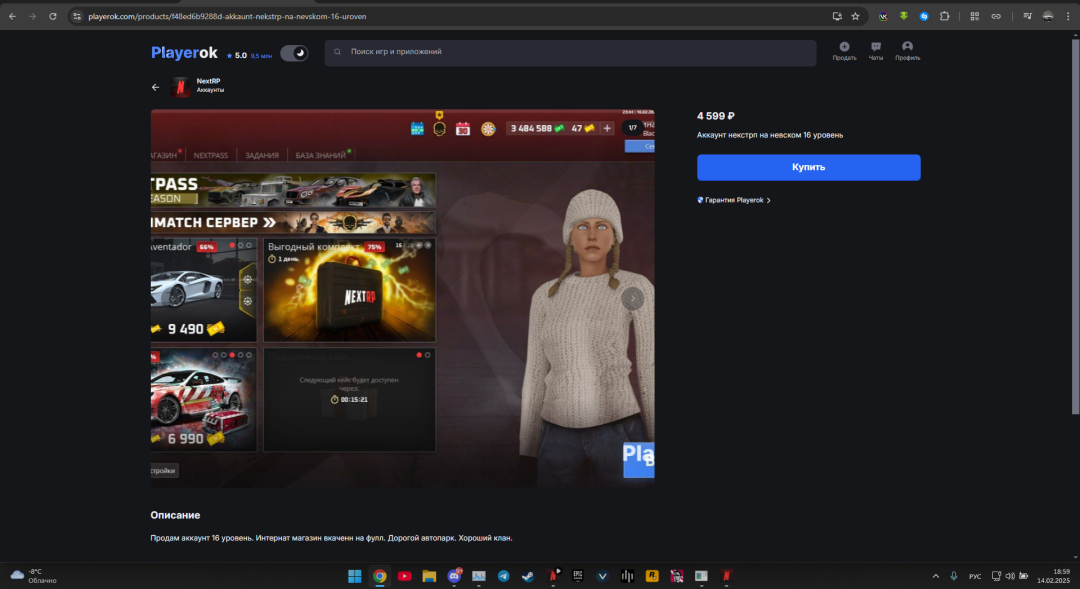Reload the page in browser toolbar
The width and height of the screenshot is (1080, 589).
click(52, 17)
